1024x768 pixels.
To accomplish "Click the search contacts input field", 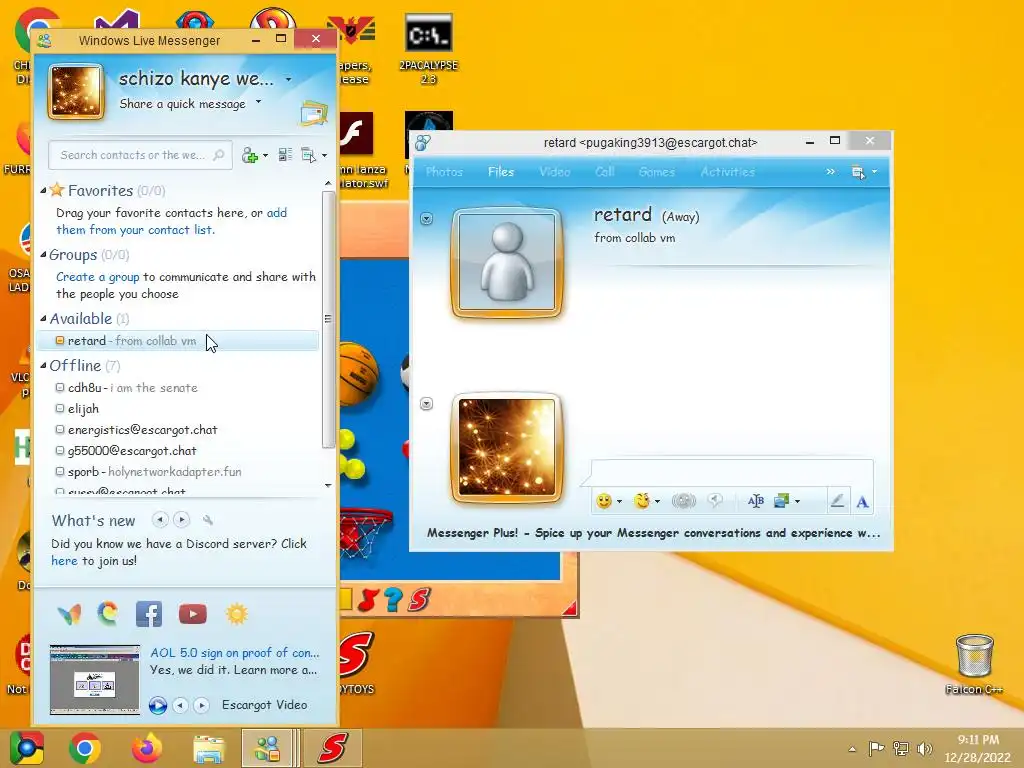I will click(140, 155).
